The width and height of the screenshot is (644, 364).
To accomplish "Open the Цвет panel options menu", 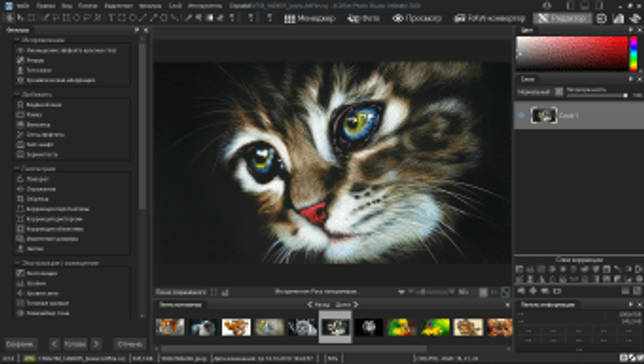I will pos(631,30).
